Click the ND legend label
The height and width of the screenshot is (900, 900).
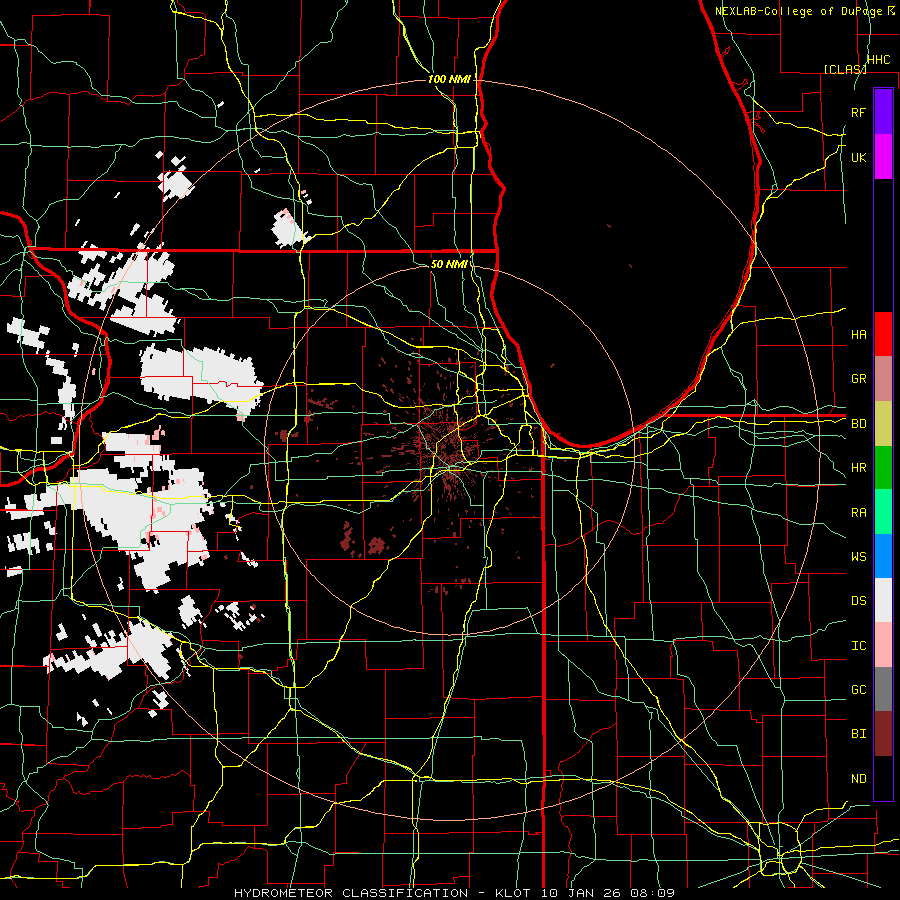point(858,778)
